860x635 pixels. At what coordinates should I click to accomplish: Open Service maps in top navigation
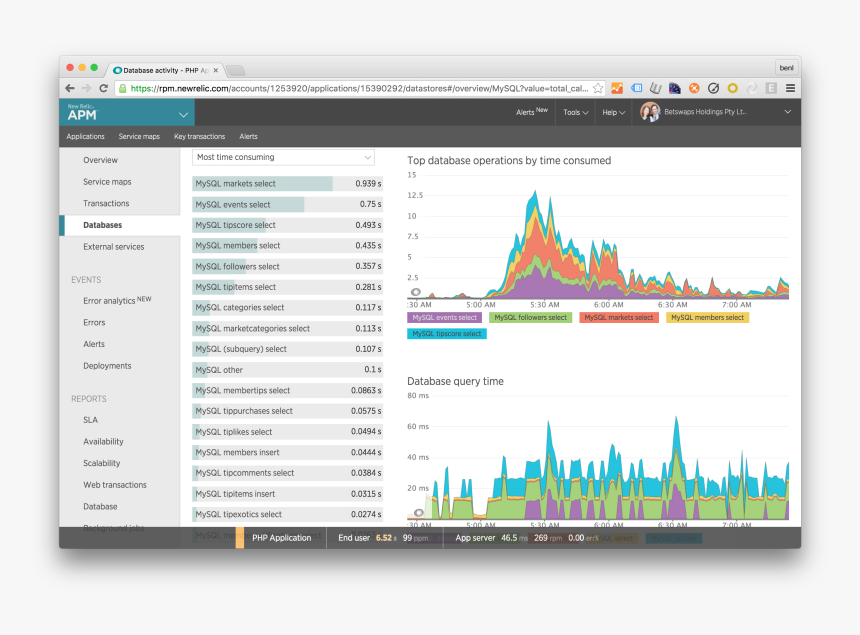pos(139,136)
